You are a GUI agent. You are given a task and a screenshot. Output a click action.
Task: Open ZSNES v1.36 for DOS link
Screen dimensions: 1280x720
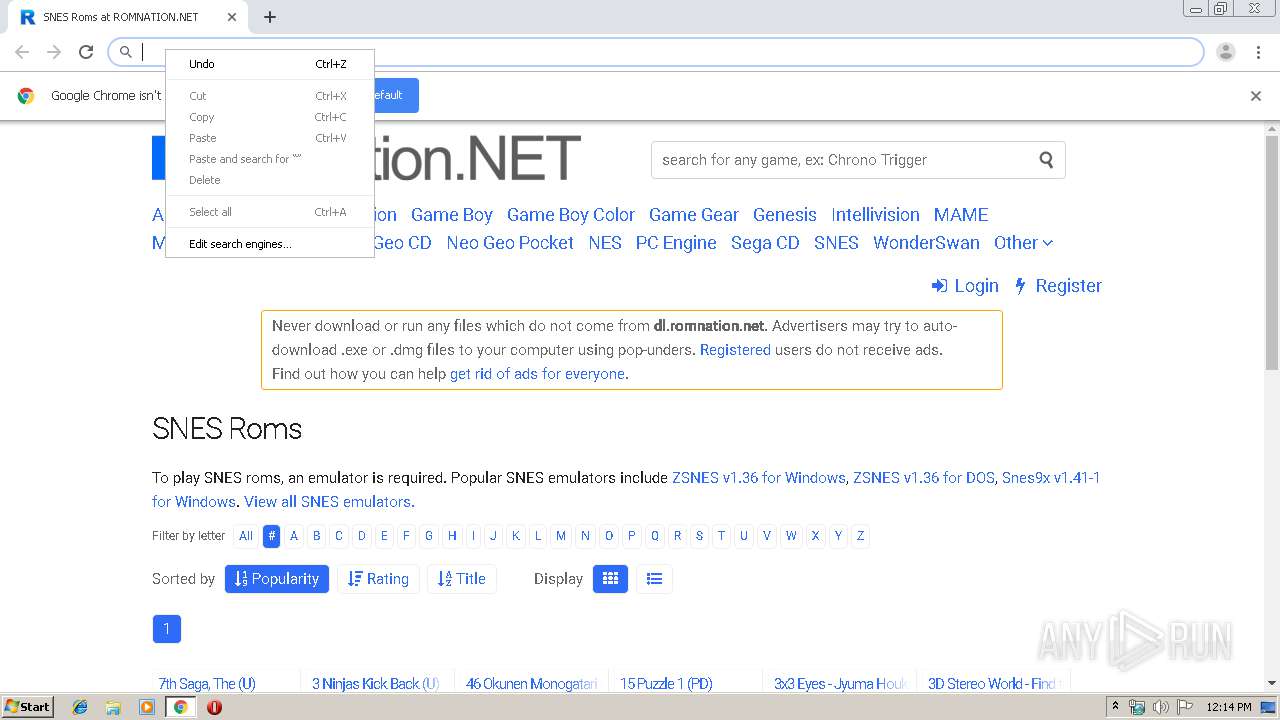(924, 478)
